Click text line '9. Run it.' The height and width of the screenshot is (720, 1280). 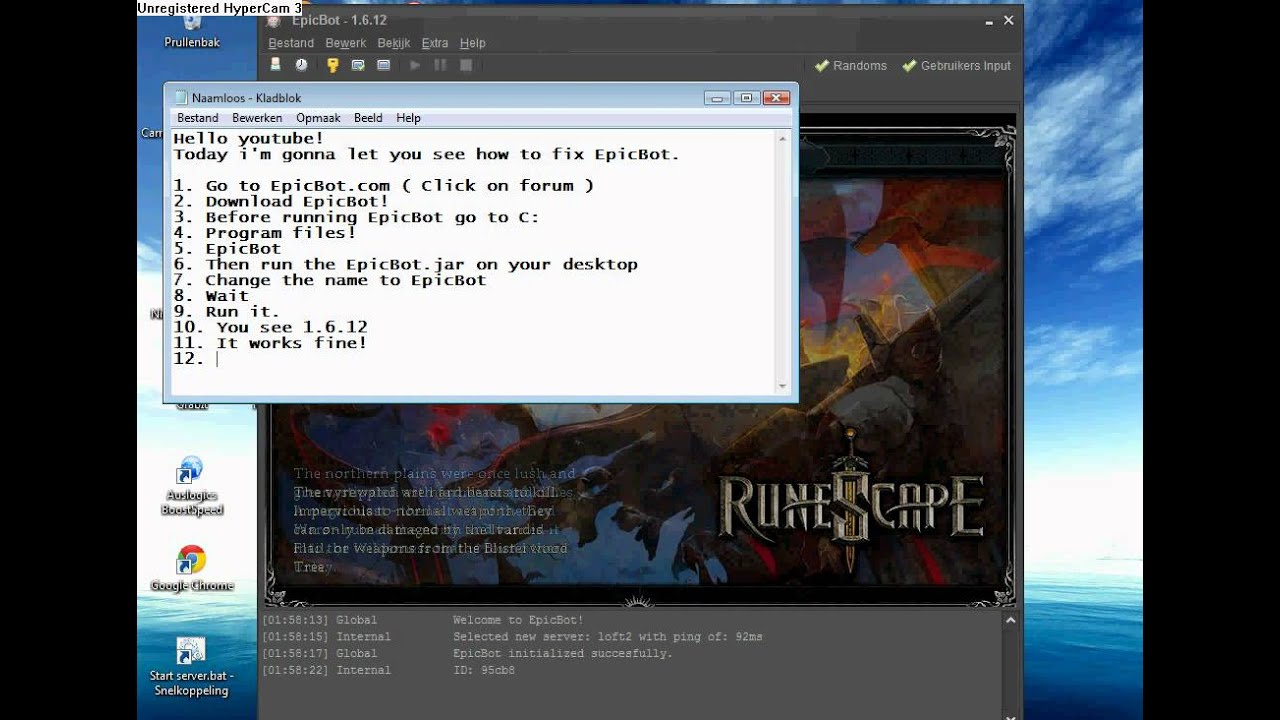point(226,311)
